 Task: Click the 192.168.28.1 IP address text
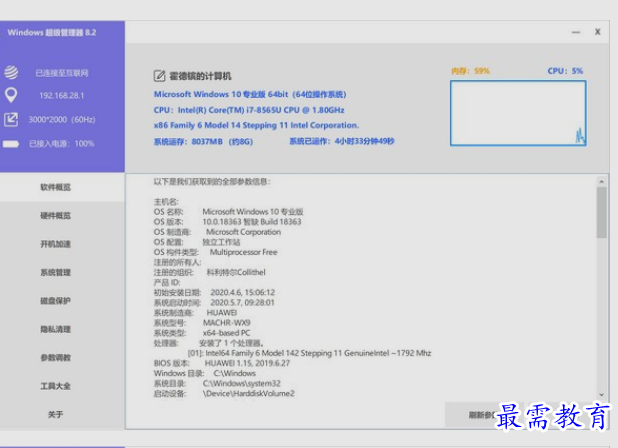(61, 95)
